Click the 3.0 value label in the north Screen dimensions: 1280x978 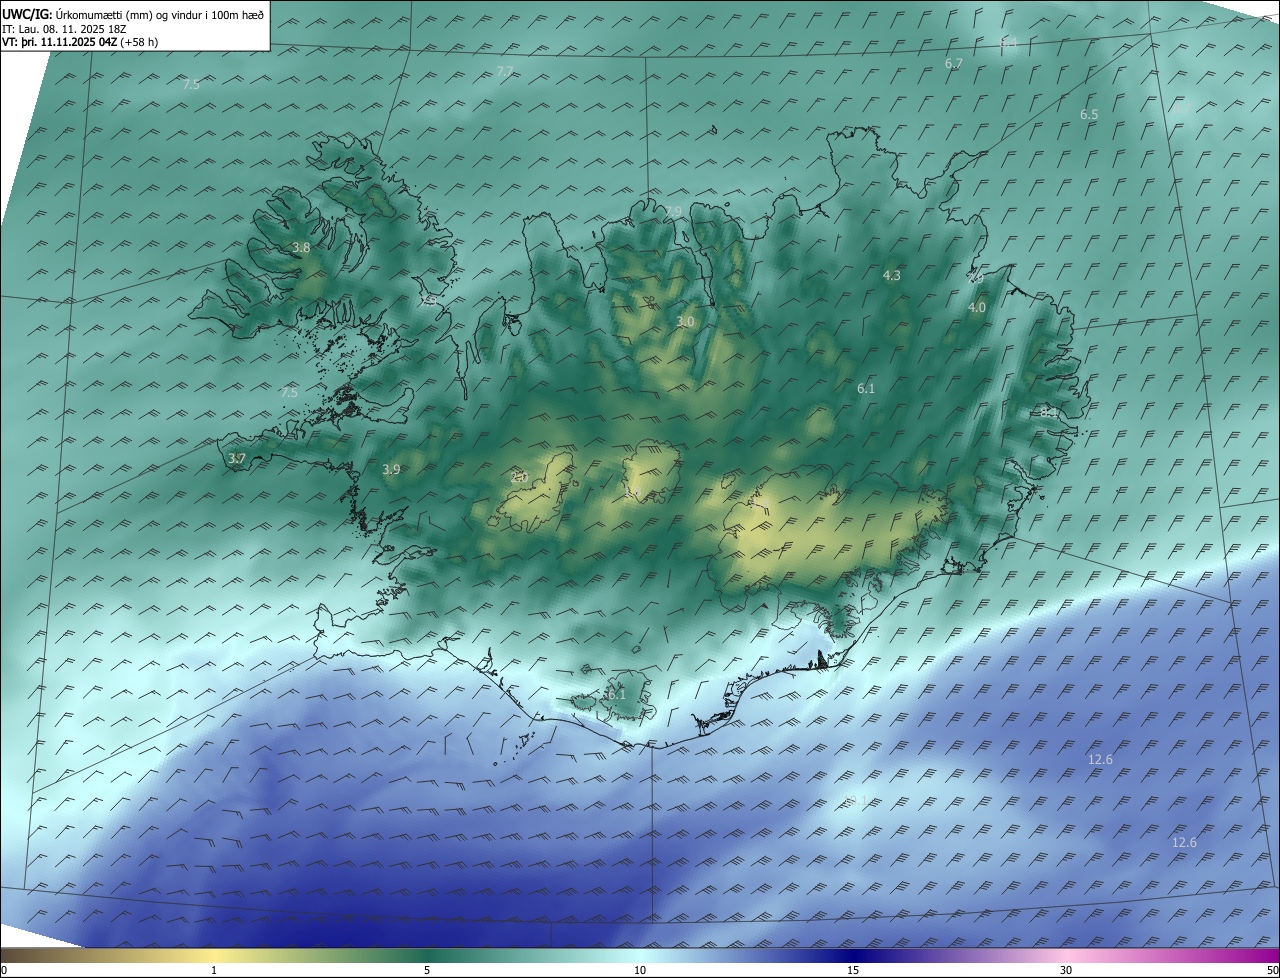(x=685, y=322)
